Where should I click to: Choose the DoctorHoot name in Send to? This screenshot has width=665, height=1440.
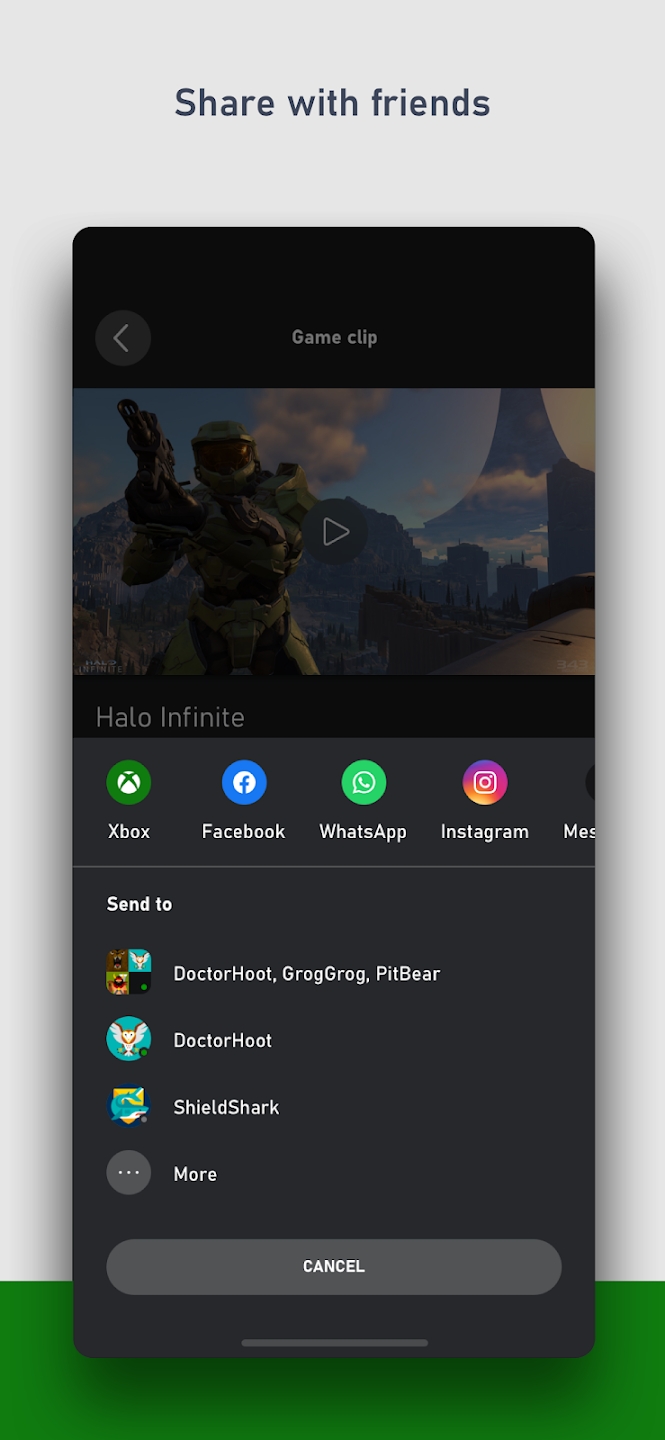(x=223, y=1041)
